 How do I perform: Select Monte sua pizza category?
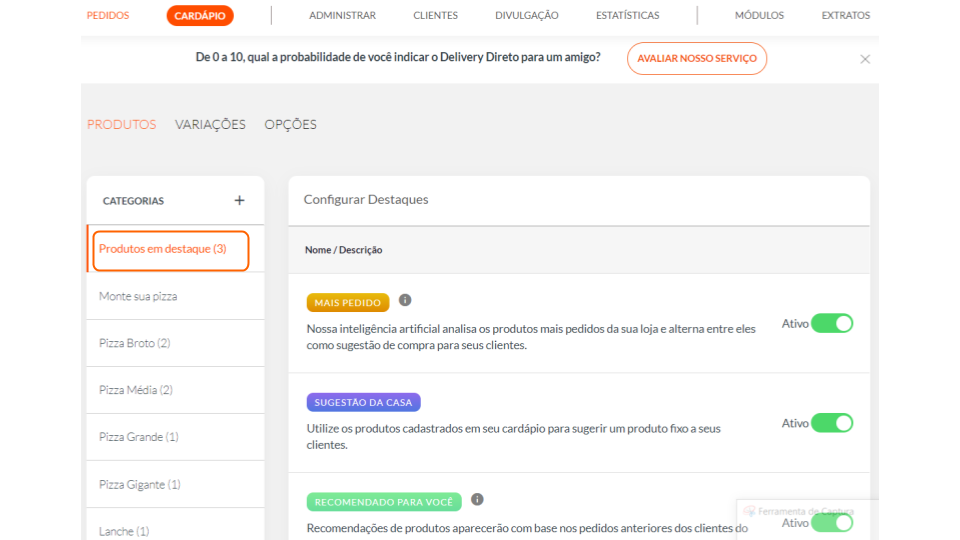176,296
